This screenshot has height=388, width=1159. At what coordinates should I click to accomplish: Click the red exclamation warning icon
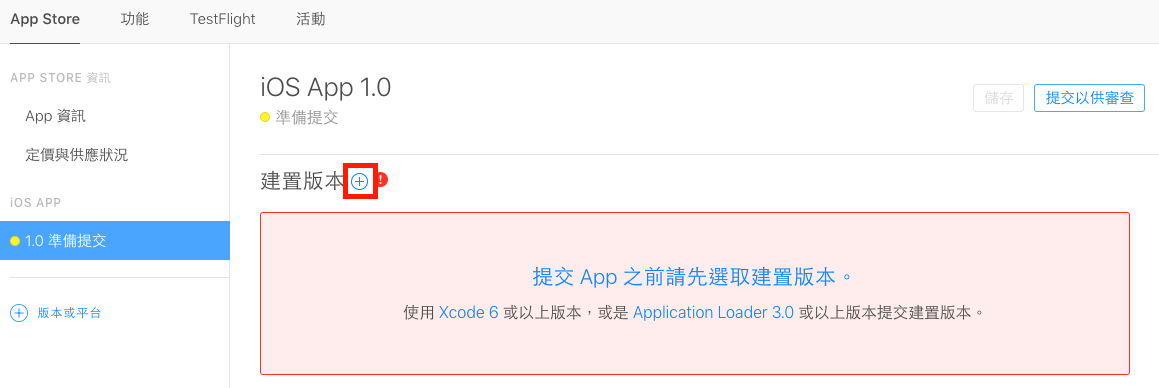pos(382,180)
